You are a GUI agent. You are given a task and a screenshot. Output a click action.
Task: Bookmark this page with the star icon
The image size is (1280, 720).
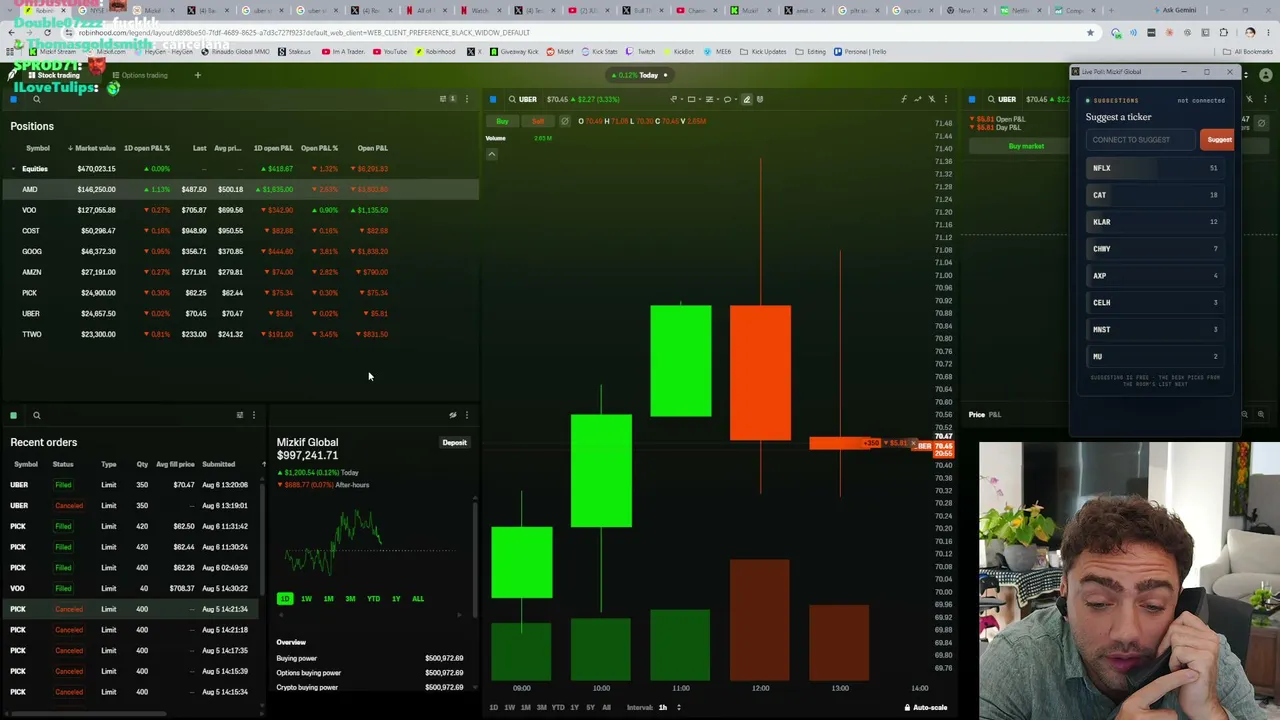coord(1090,32)
